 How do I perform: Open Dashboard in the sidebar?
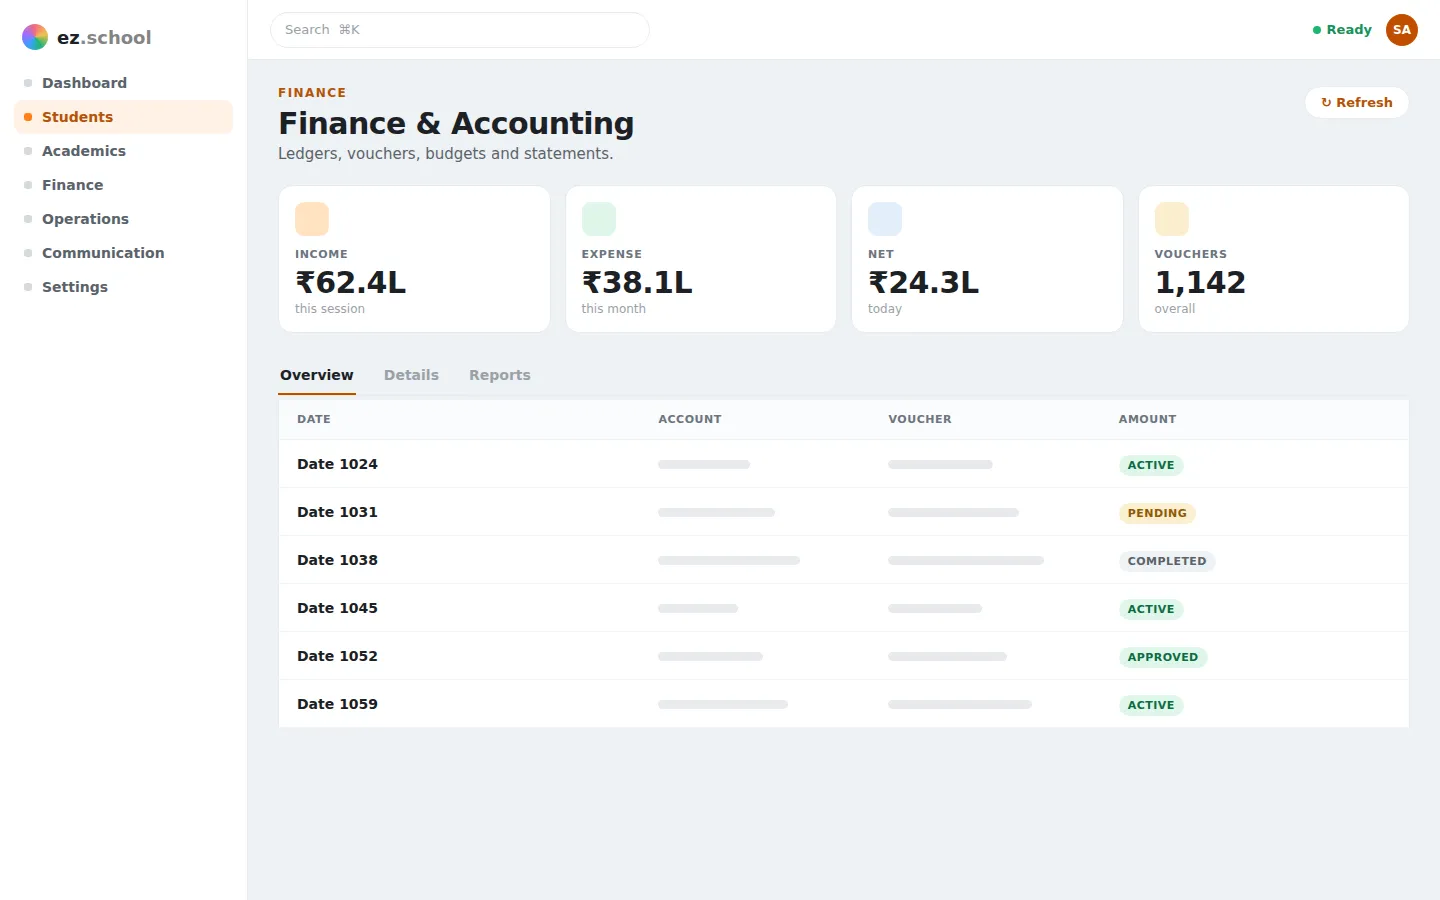pos(124,83)
